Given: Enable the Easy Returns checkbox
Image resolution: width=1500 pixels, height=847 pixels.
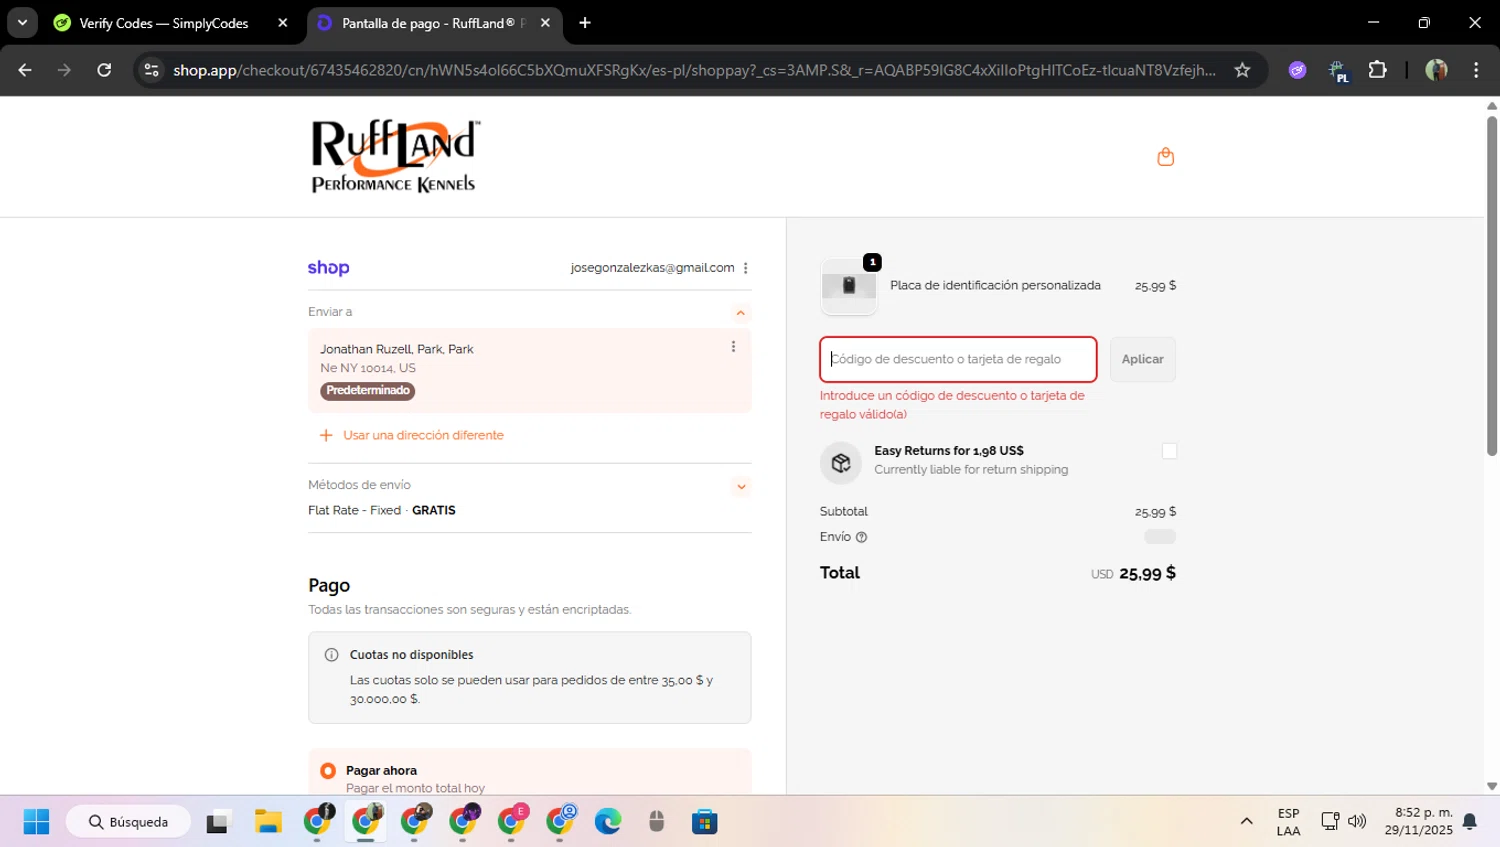Looking at the screenshot, I should pos(1169,451).
